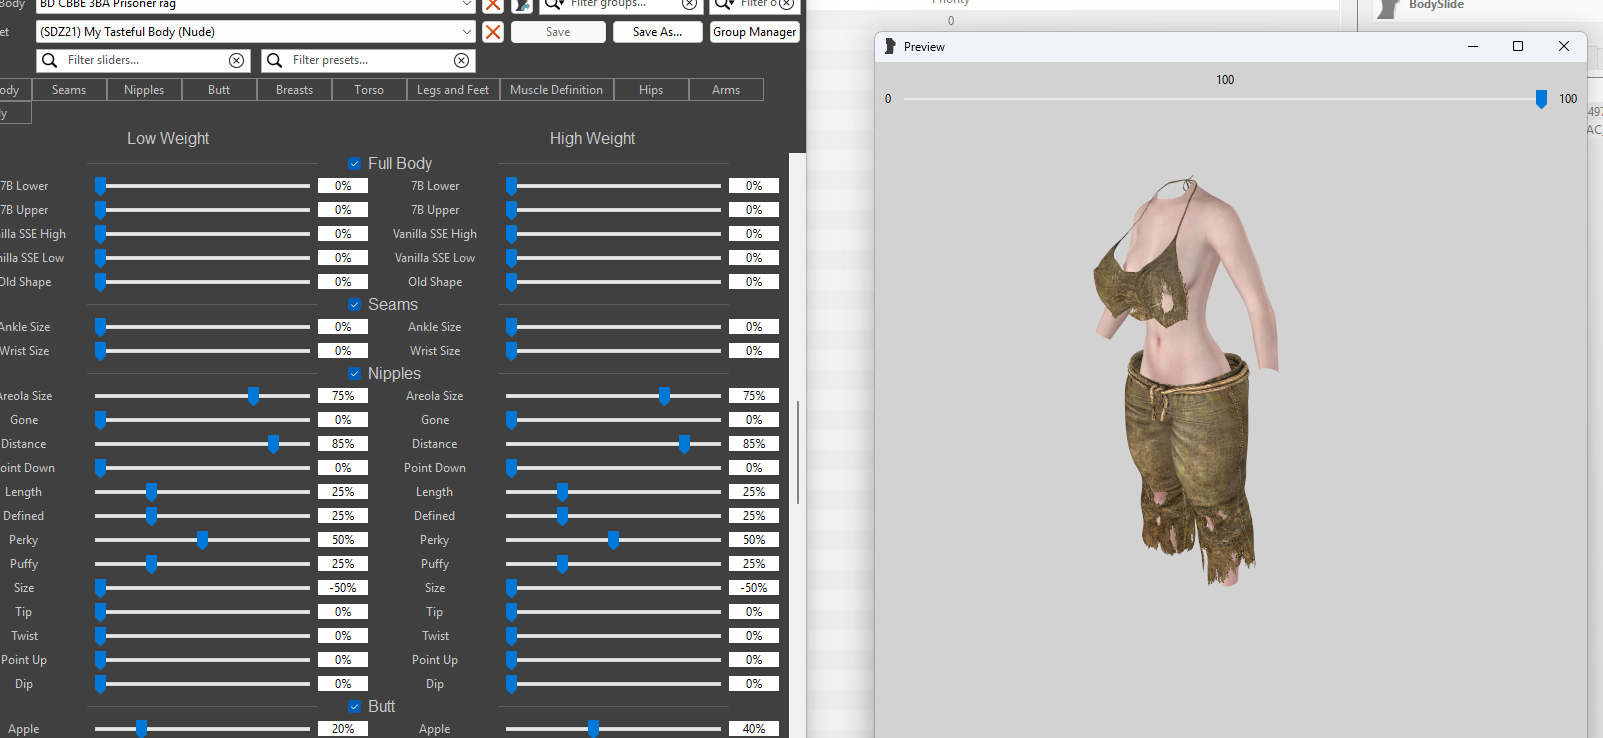Click the High Weight Vanilla SSE High label
Image resolution: width=1603 pixels, height=738 pixels.
tap(435, 234)
